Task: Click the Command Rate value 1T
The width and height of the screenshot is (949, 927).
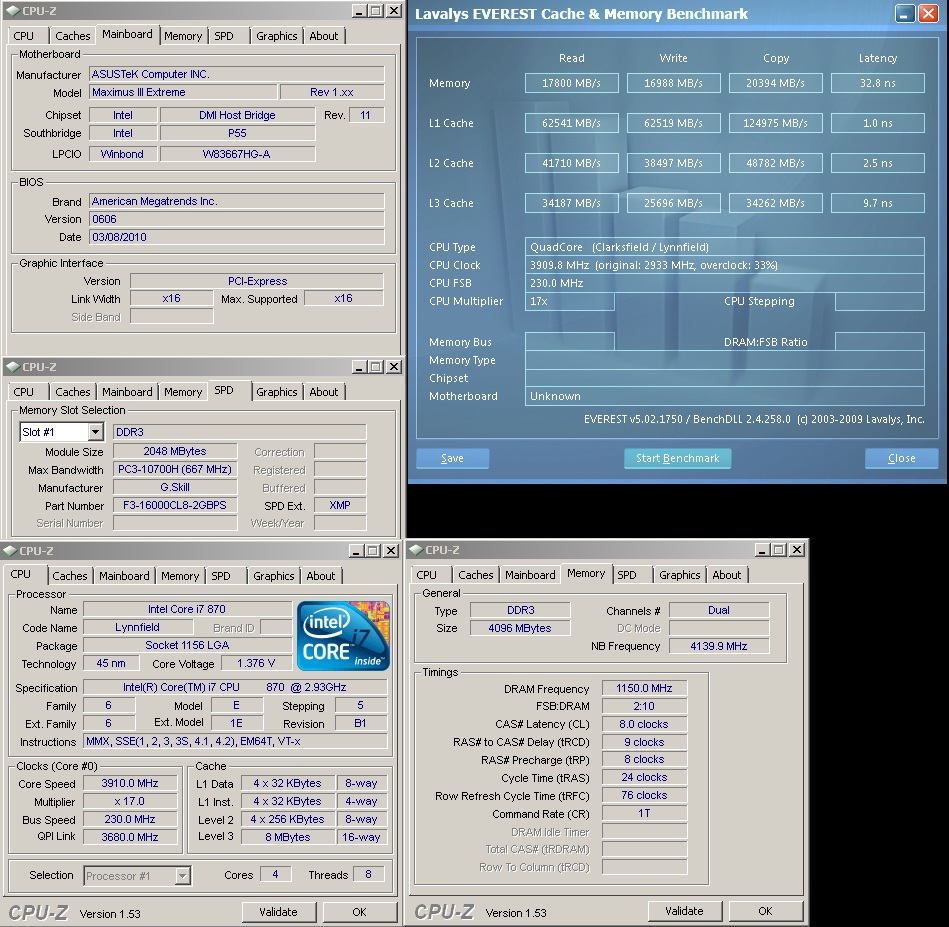Action: coord(644,813)
